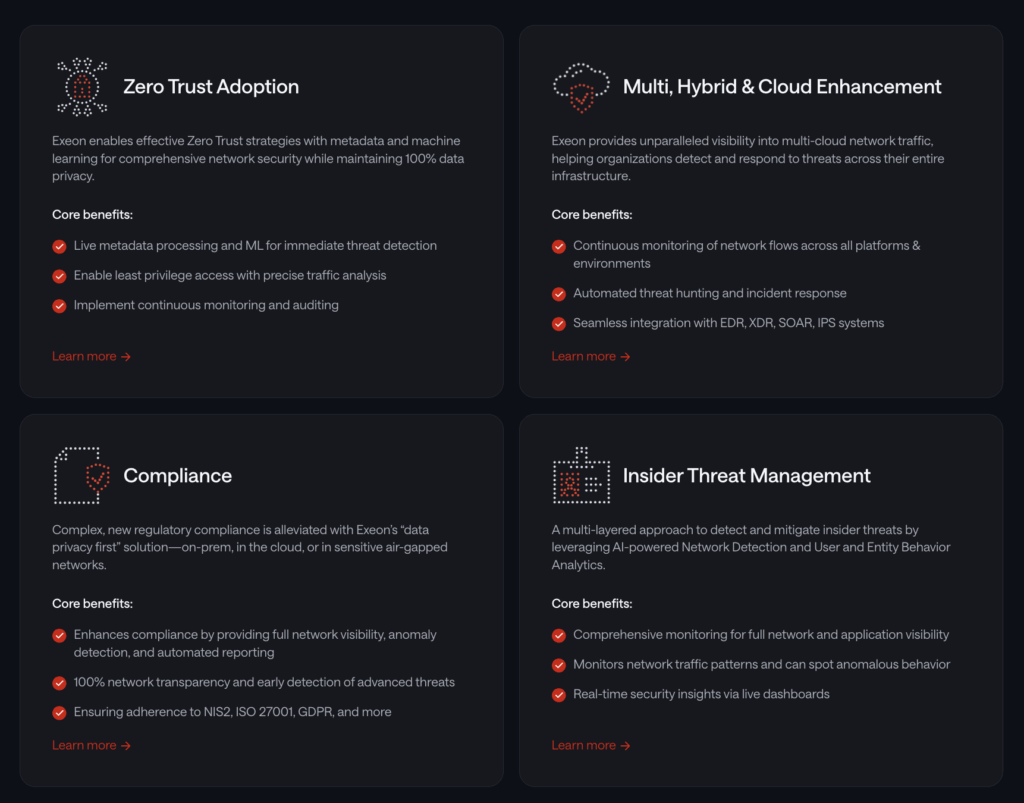Viewport: 1024px width, 803px height.
Task: Click the Insider Threat Management clipboard icon
Action: click(581, 476)
